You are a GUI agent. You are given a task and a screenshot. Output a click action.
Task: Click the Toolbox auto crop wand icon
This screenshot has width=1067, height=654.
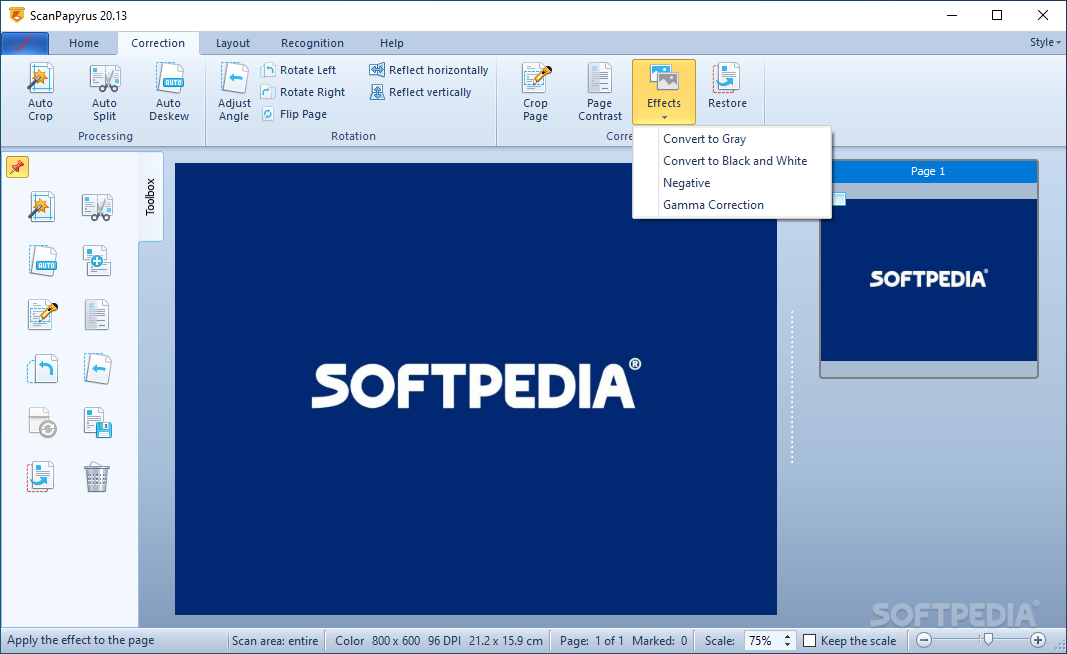pyautogui.click(x=42, y=207)
